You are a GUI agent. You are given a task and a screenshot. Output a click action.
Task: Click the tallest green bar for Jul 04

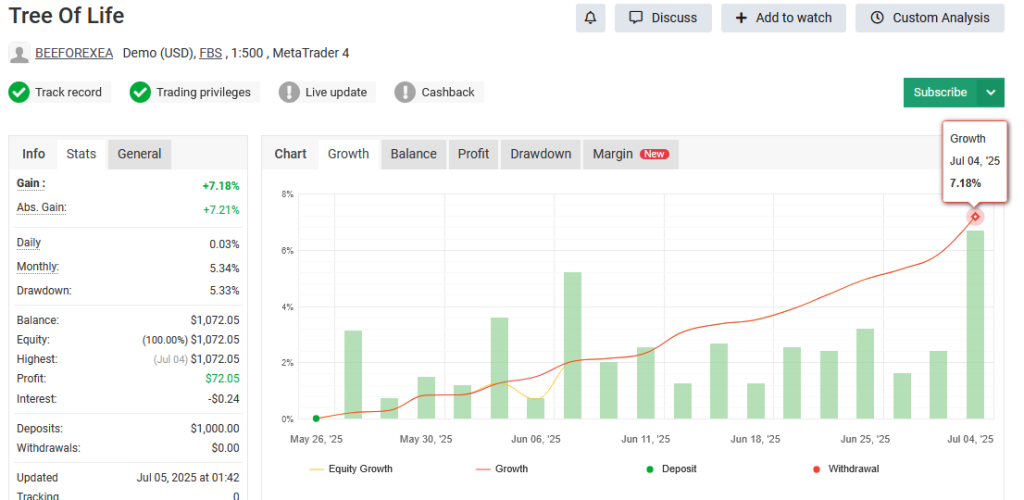tap(975, 325)
